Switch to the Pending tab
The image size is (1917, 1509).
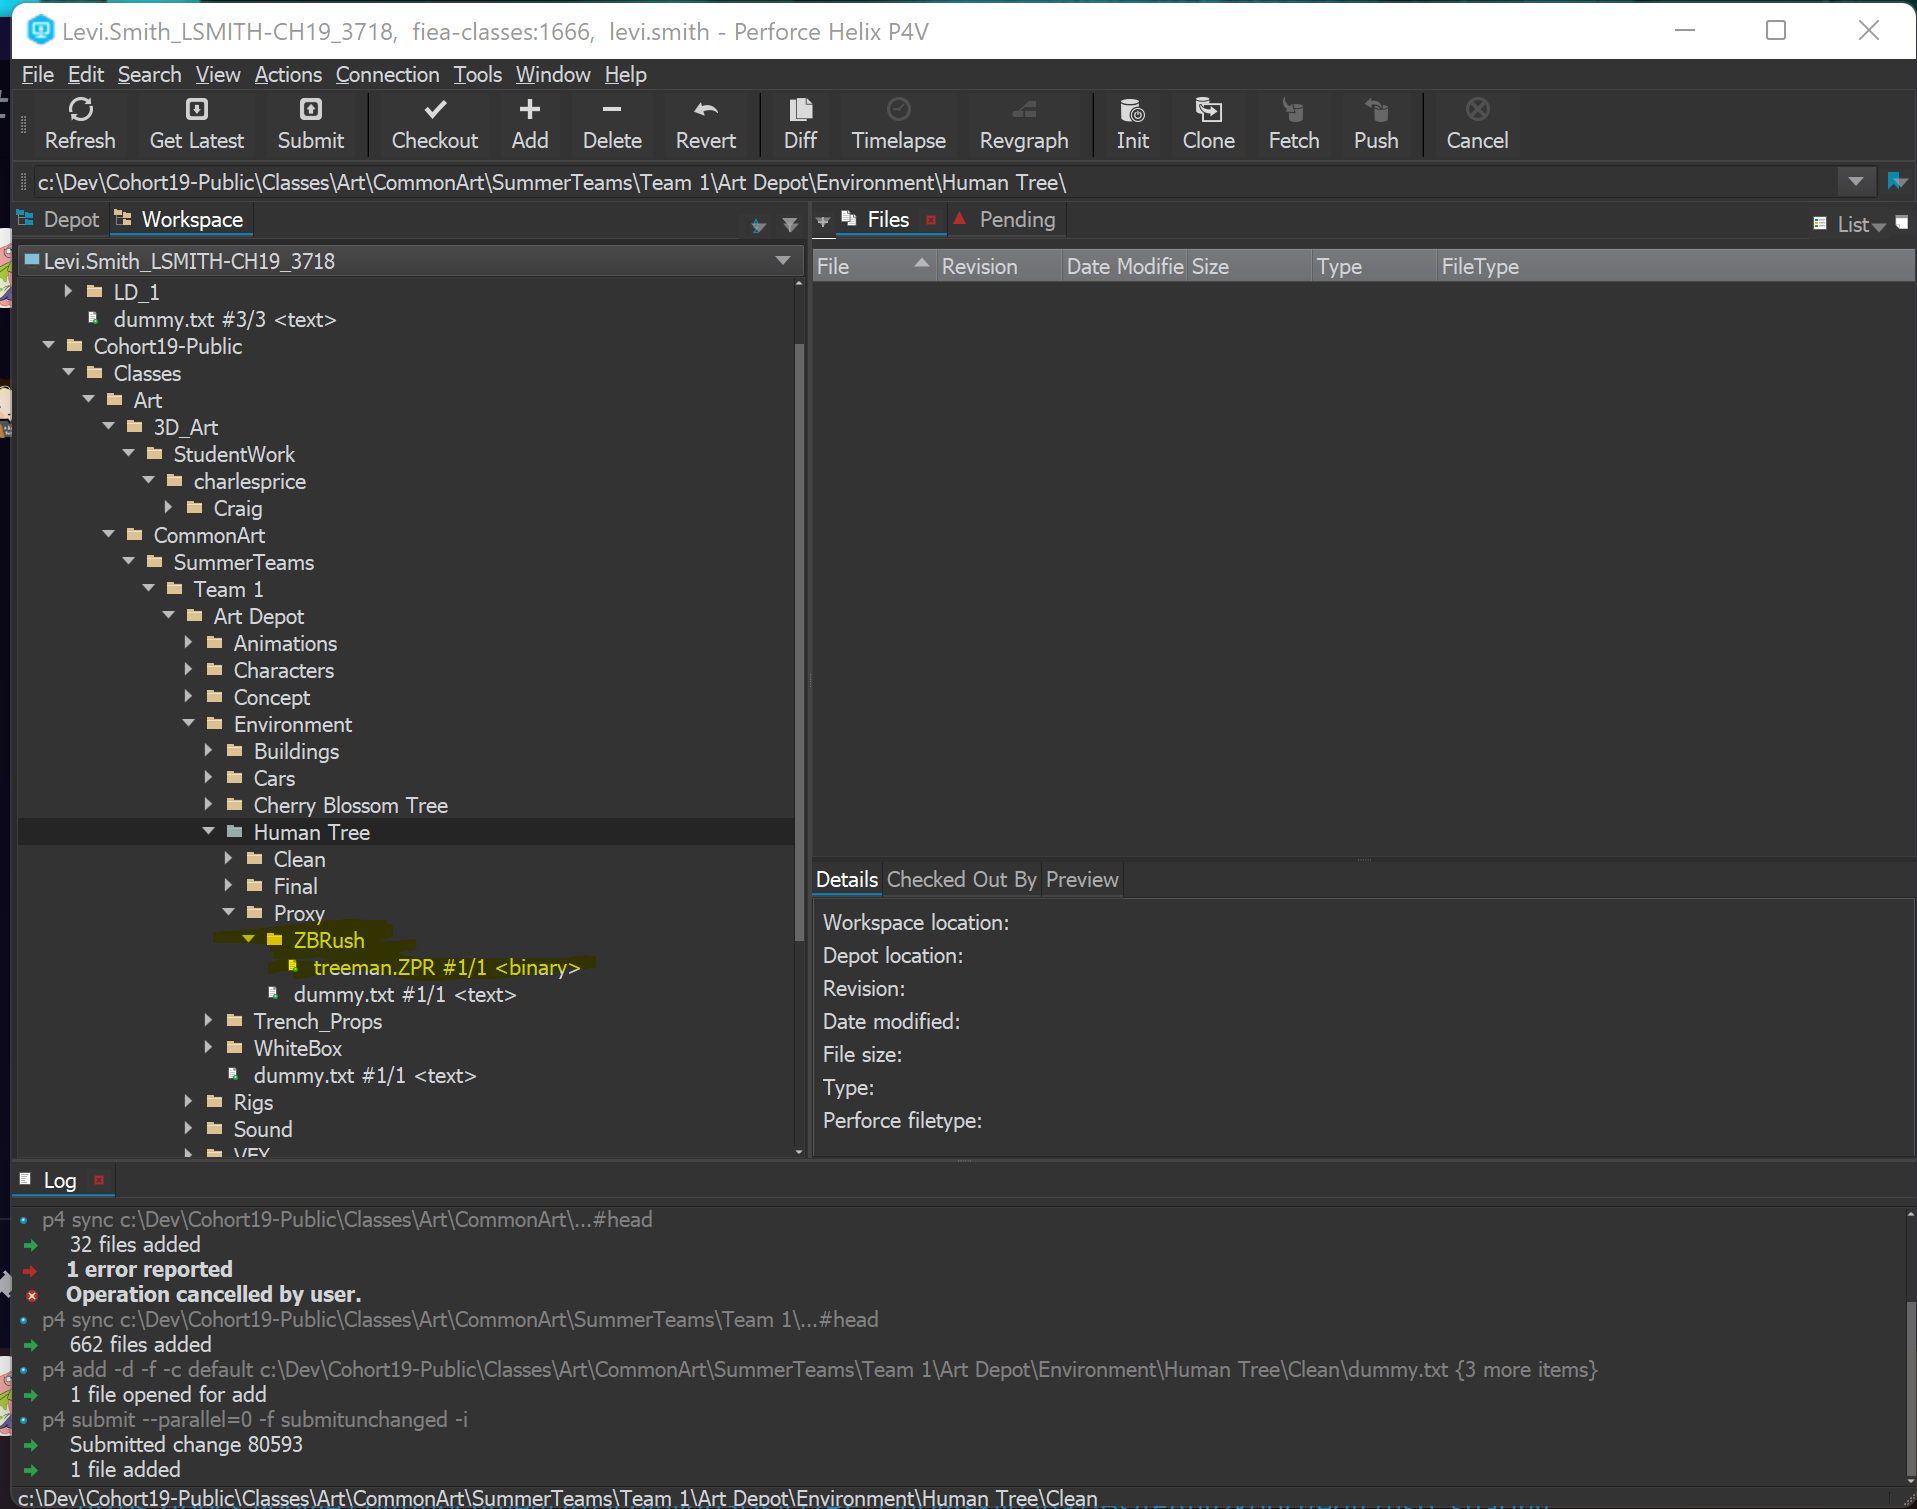tap(1006, 220)
